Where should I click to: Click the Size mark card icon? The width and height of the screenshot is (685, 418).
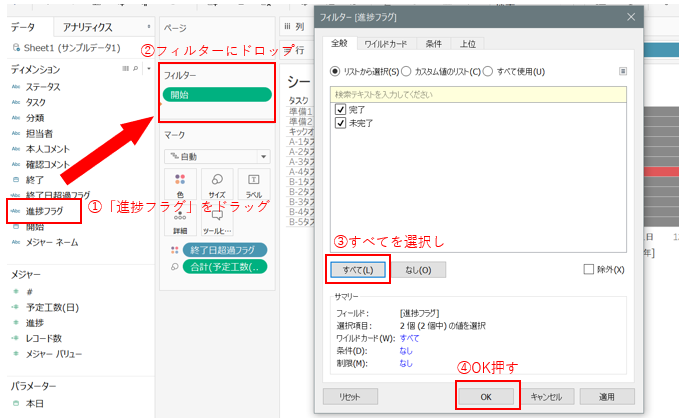coord(217,179)
